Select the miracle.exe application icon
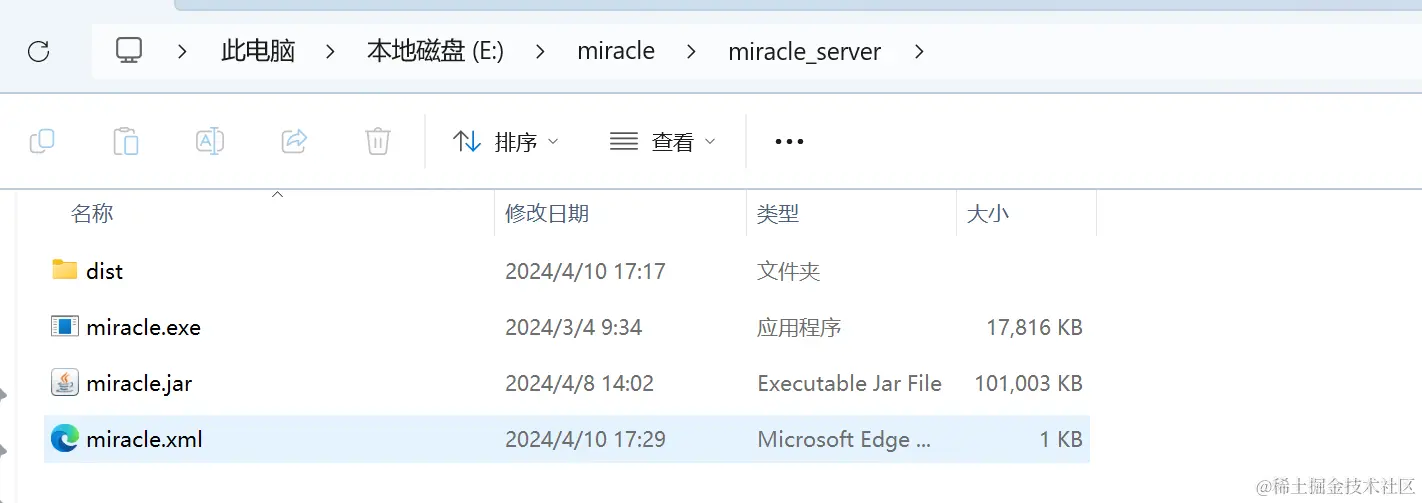Image resolution: width=1422 pixels, height=503 pixels. pyautogui.click(x=65, y=327)
